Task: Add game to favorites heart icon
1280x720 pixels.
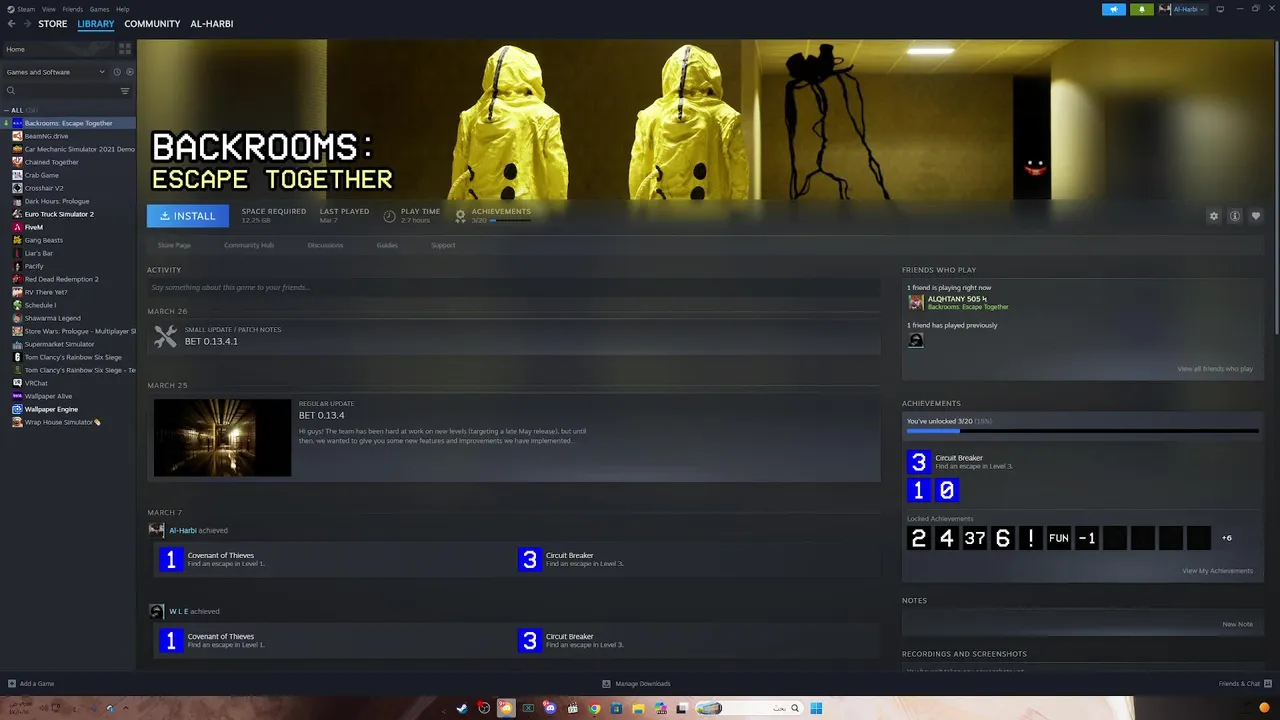Action: click(x=1256, y=216)
